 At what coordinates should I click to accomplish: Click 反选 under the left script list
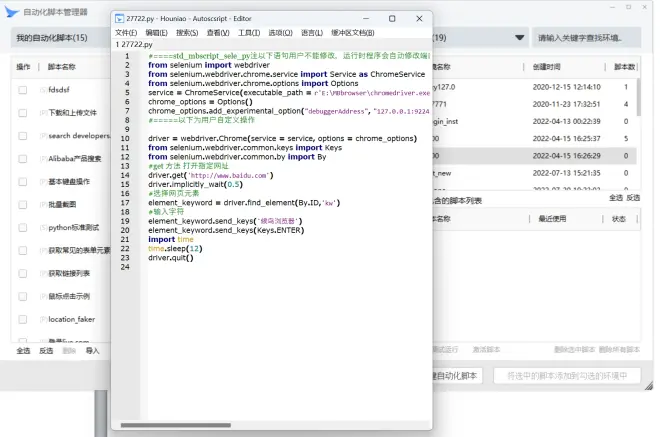[x=46, y=351]
